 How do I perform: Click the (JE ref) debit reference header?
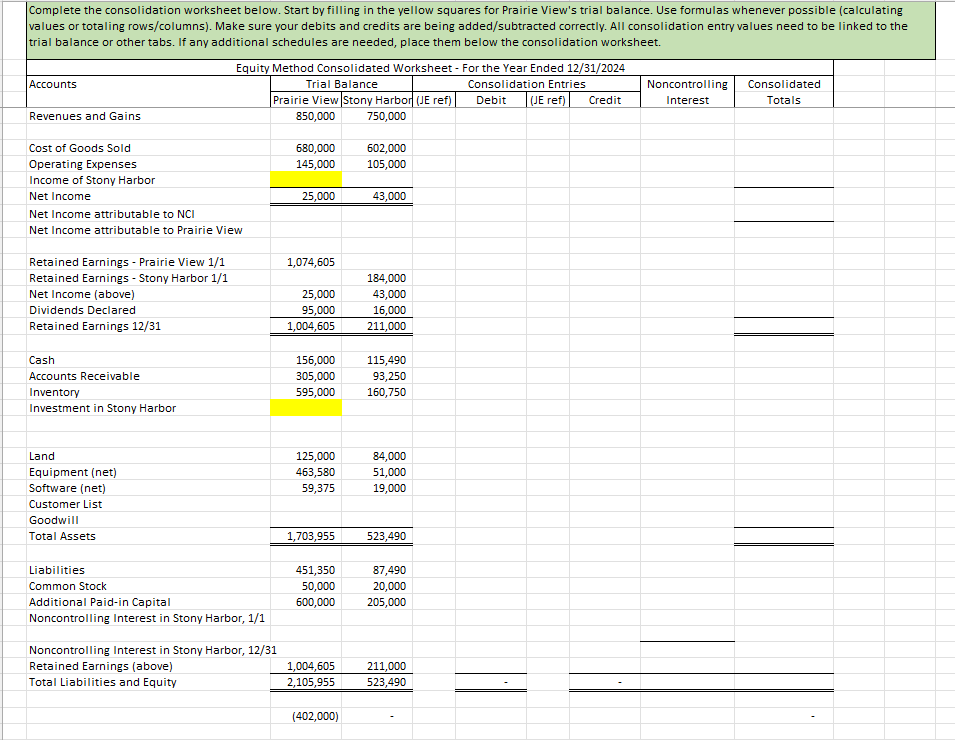[434, 100]
